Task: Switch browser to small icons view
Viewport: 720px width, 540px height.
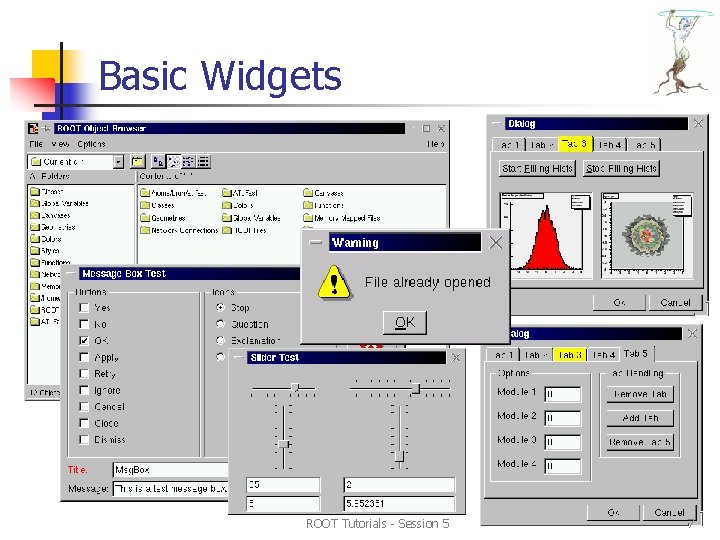Action: coord(173,162)
